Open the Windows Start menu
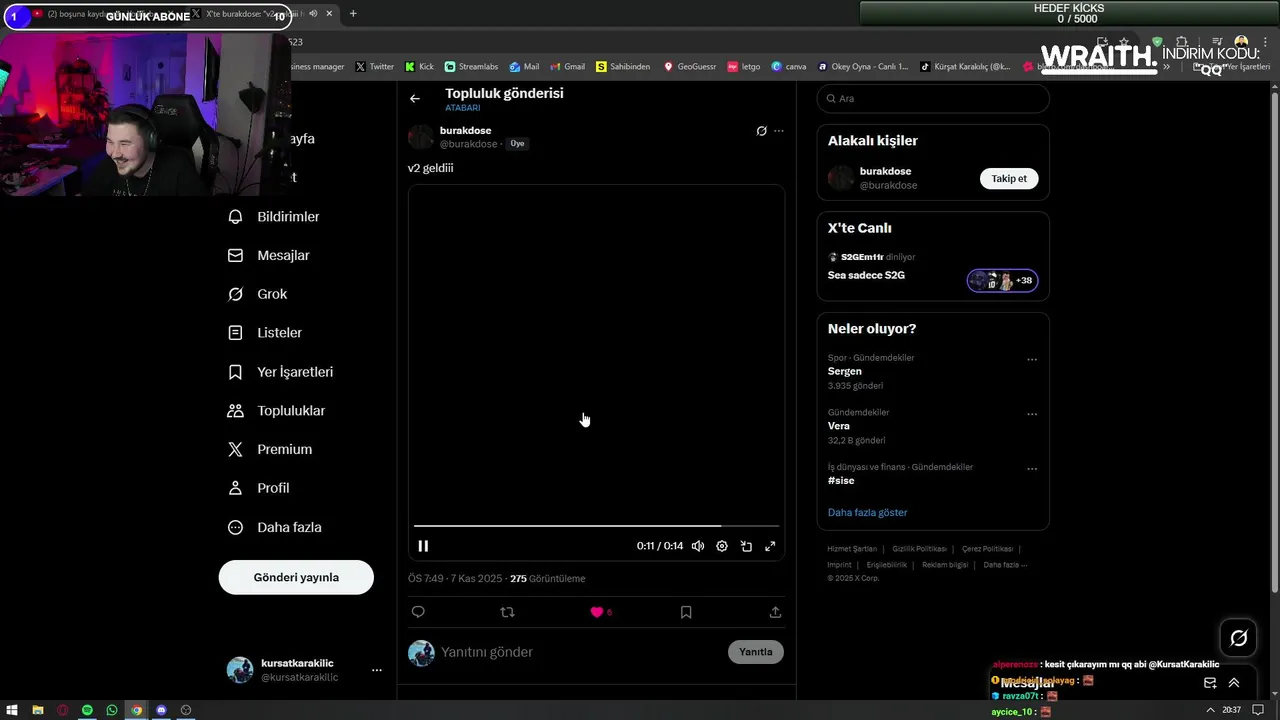The height and width of the screenshot is (720, 1280). click(x=12, y=710)
